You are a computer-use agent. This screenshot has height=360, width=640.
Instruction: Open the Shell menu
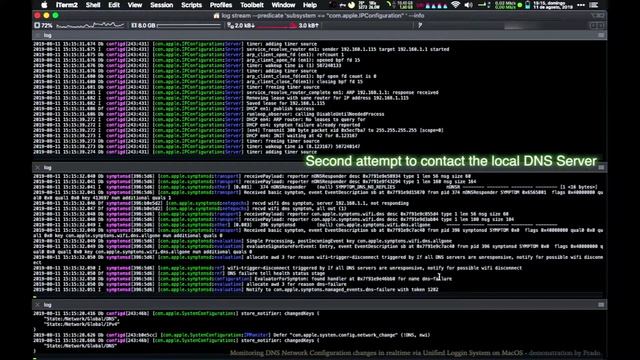pos(93,5)
